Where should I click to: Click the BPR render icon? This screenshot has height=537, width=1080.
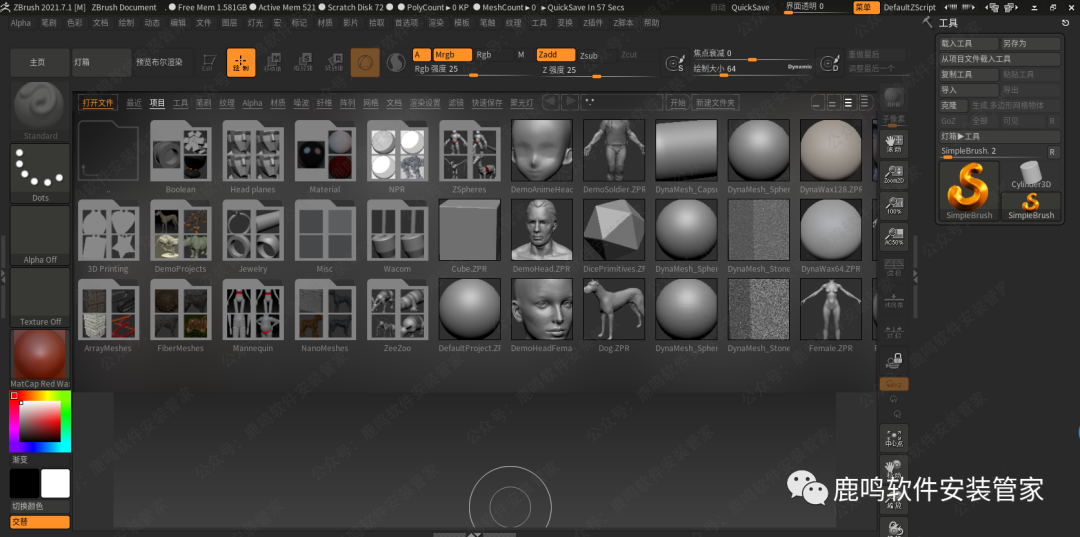[894, 98]
